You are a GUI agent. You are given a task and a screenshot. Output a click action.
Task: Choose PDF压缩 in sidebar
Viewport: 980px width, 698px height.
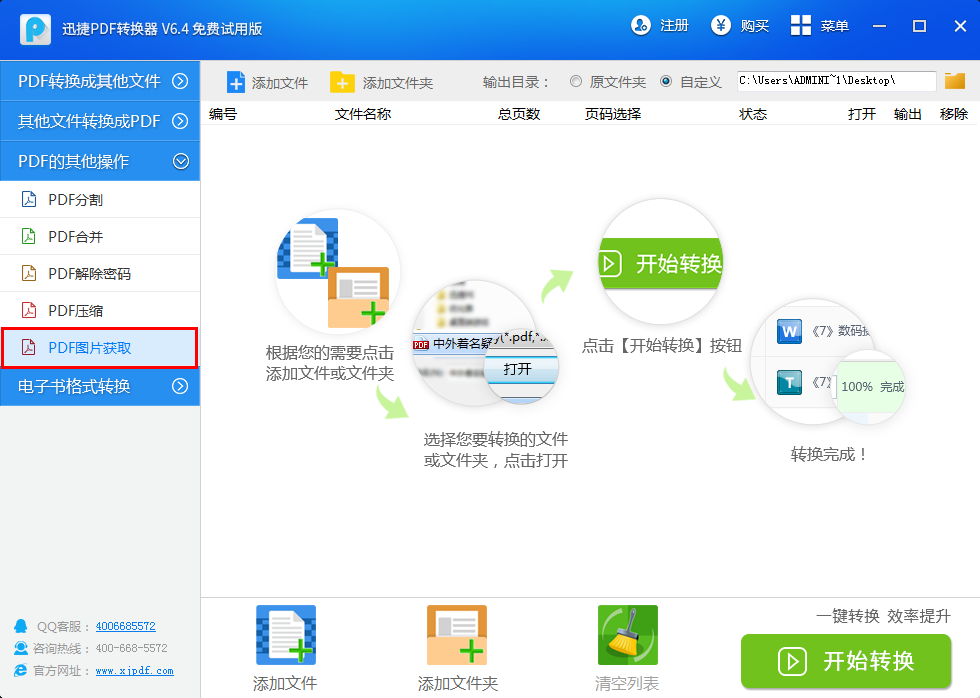coord(100,310)
